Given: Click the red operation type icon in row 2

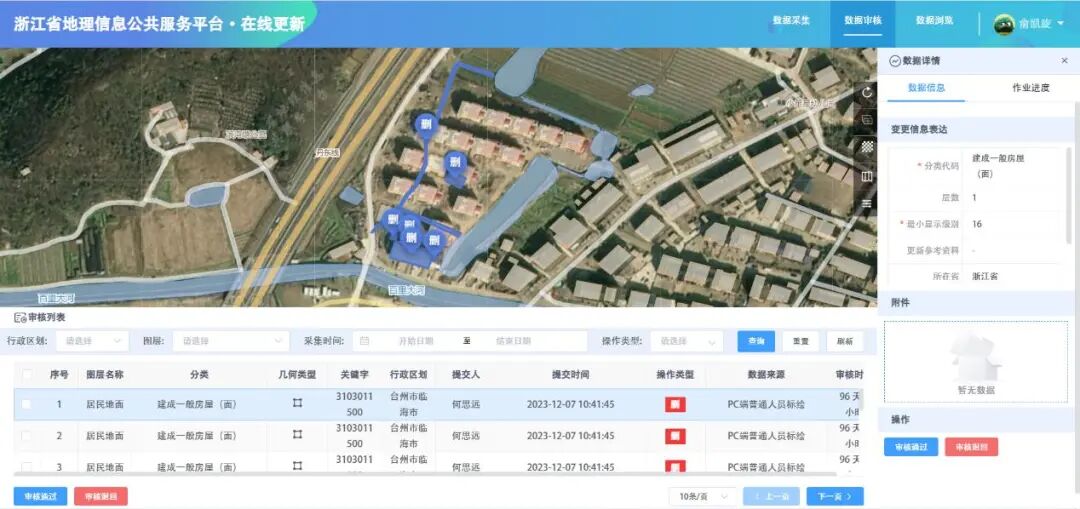Looking at the screenshot, I should coord(675,436).
